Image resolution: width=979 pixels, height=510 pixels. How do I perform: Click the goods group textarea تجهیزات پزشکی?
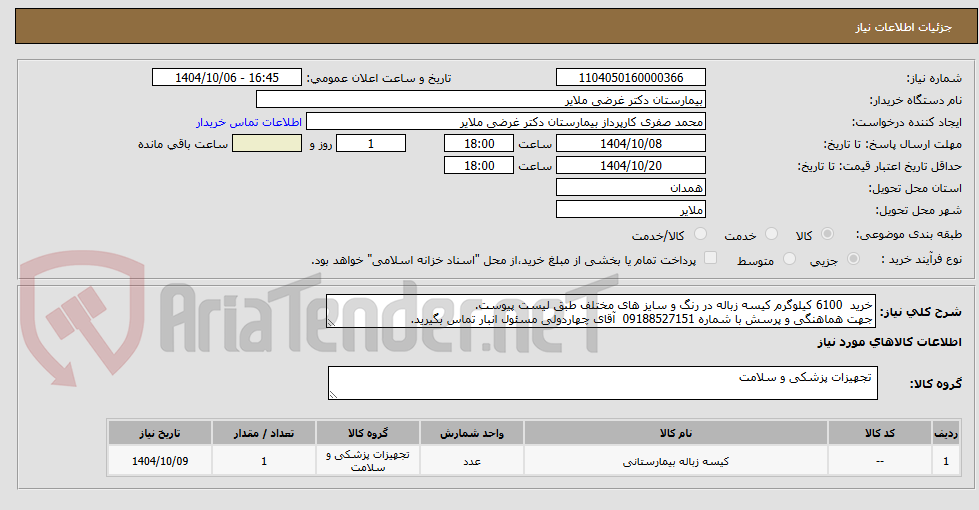point(603,383)
